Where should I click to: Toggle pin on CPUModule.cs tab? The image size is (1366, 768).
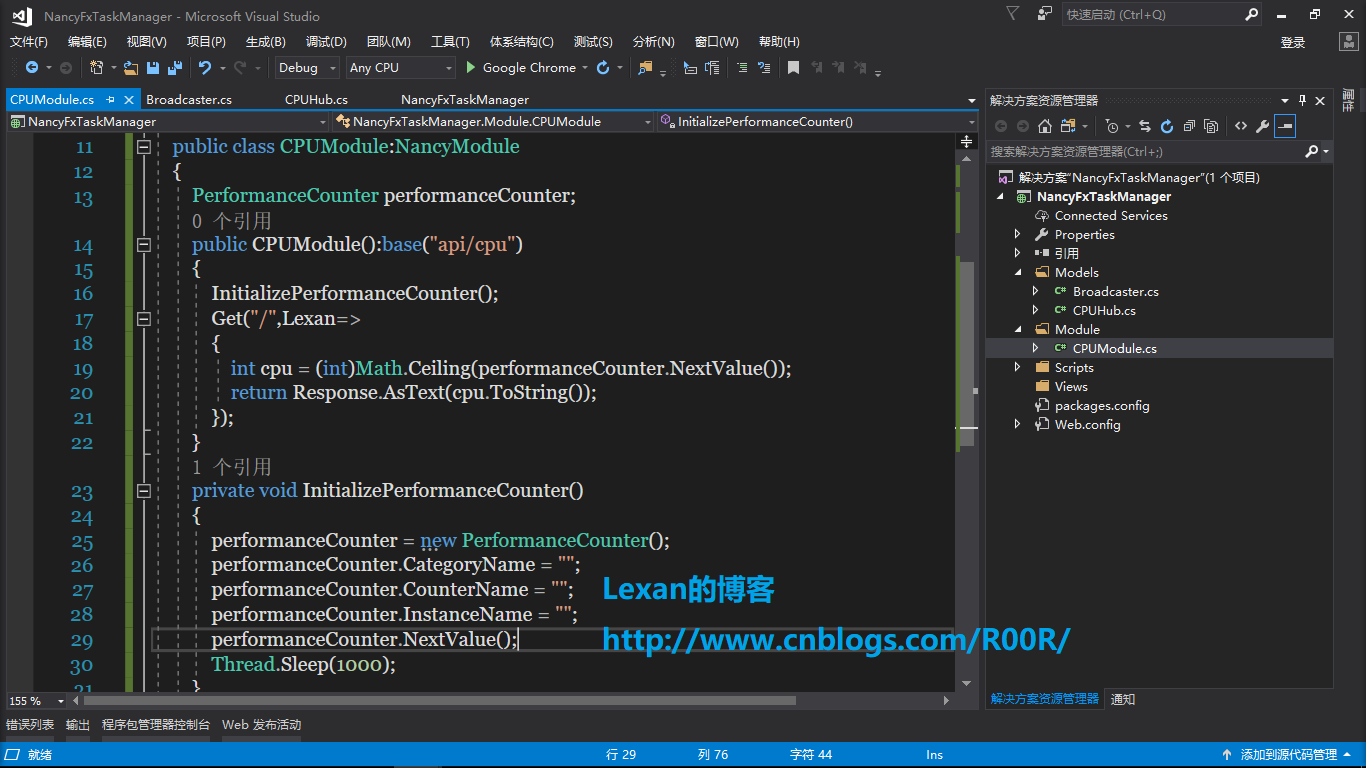pos(111,99)
